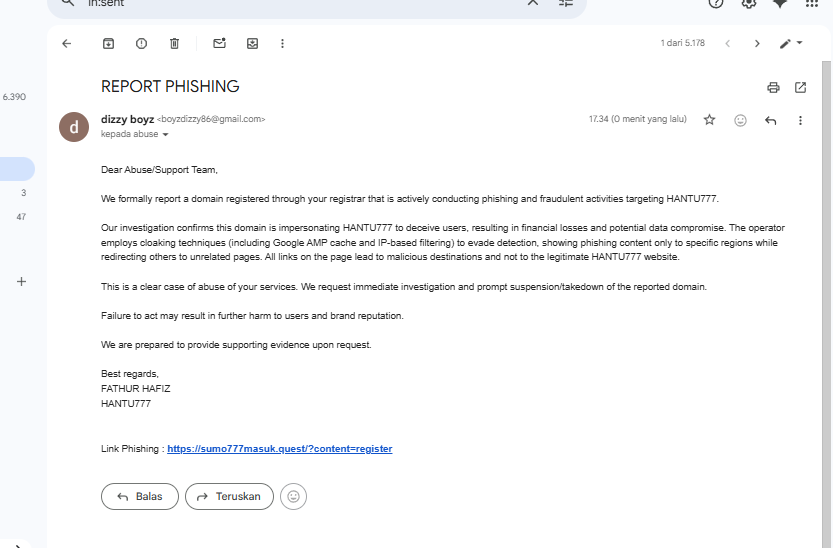833x548 pixels.
Task: Click the Balas reply button
Action: (139, 496)
